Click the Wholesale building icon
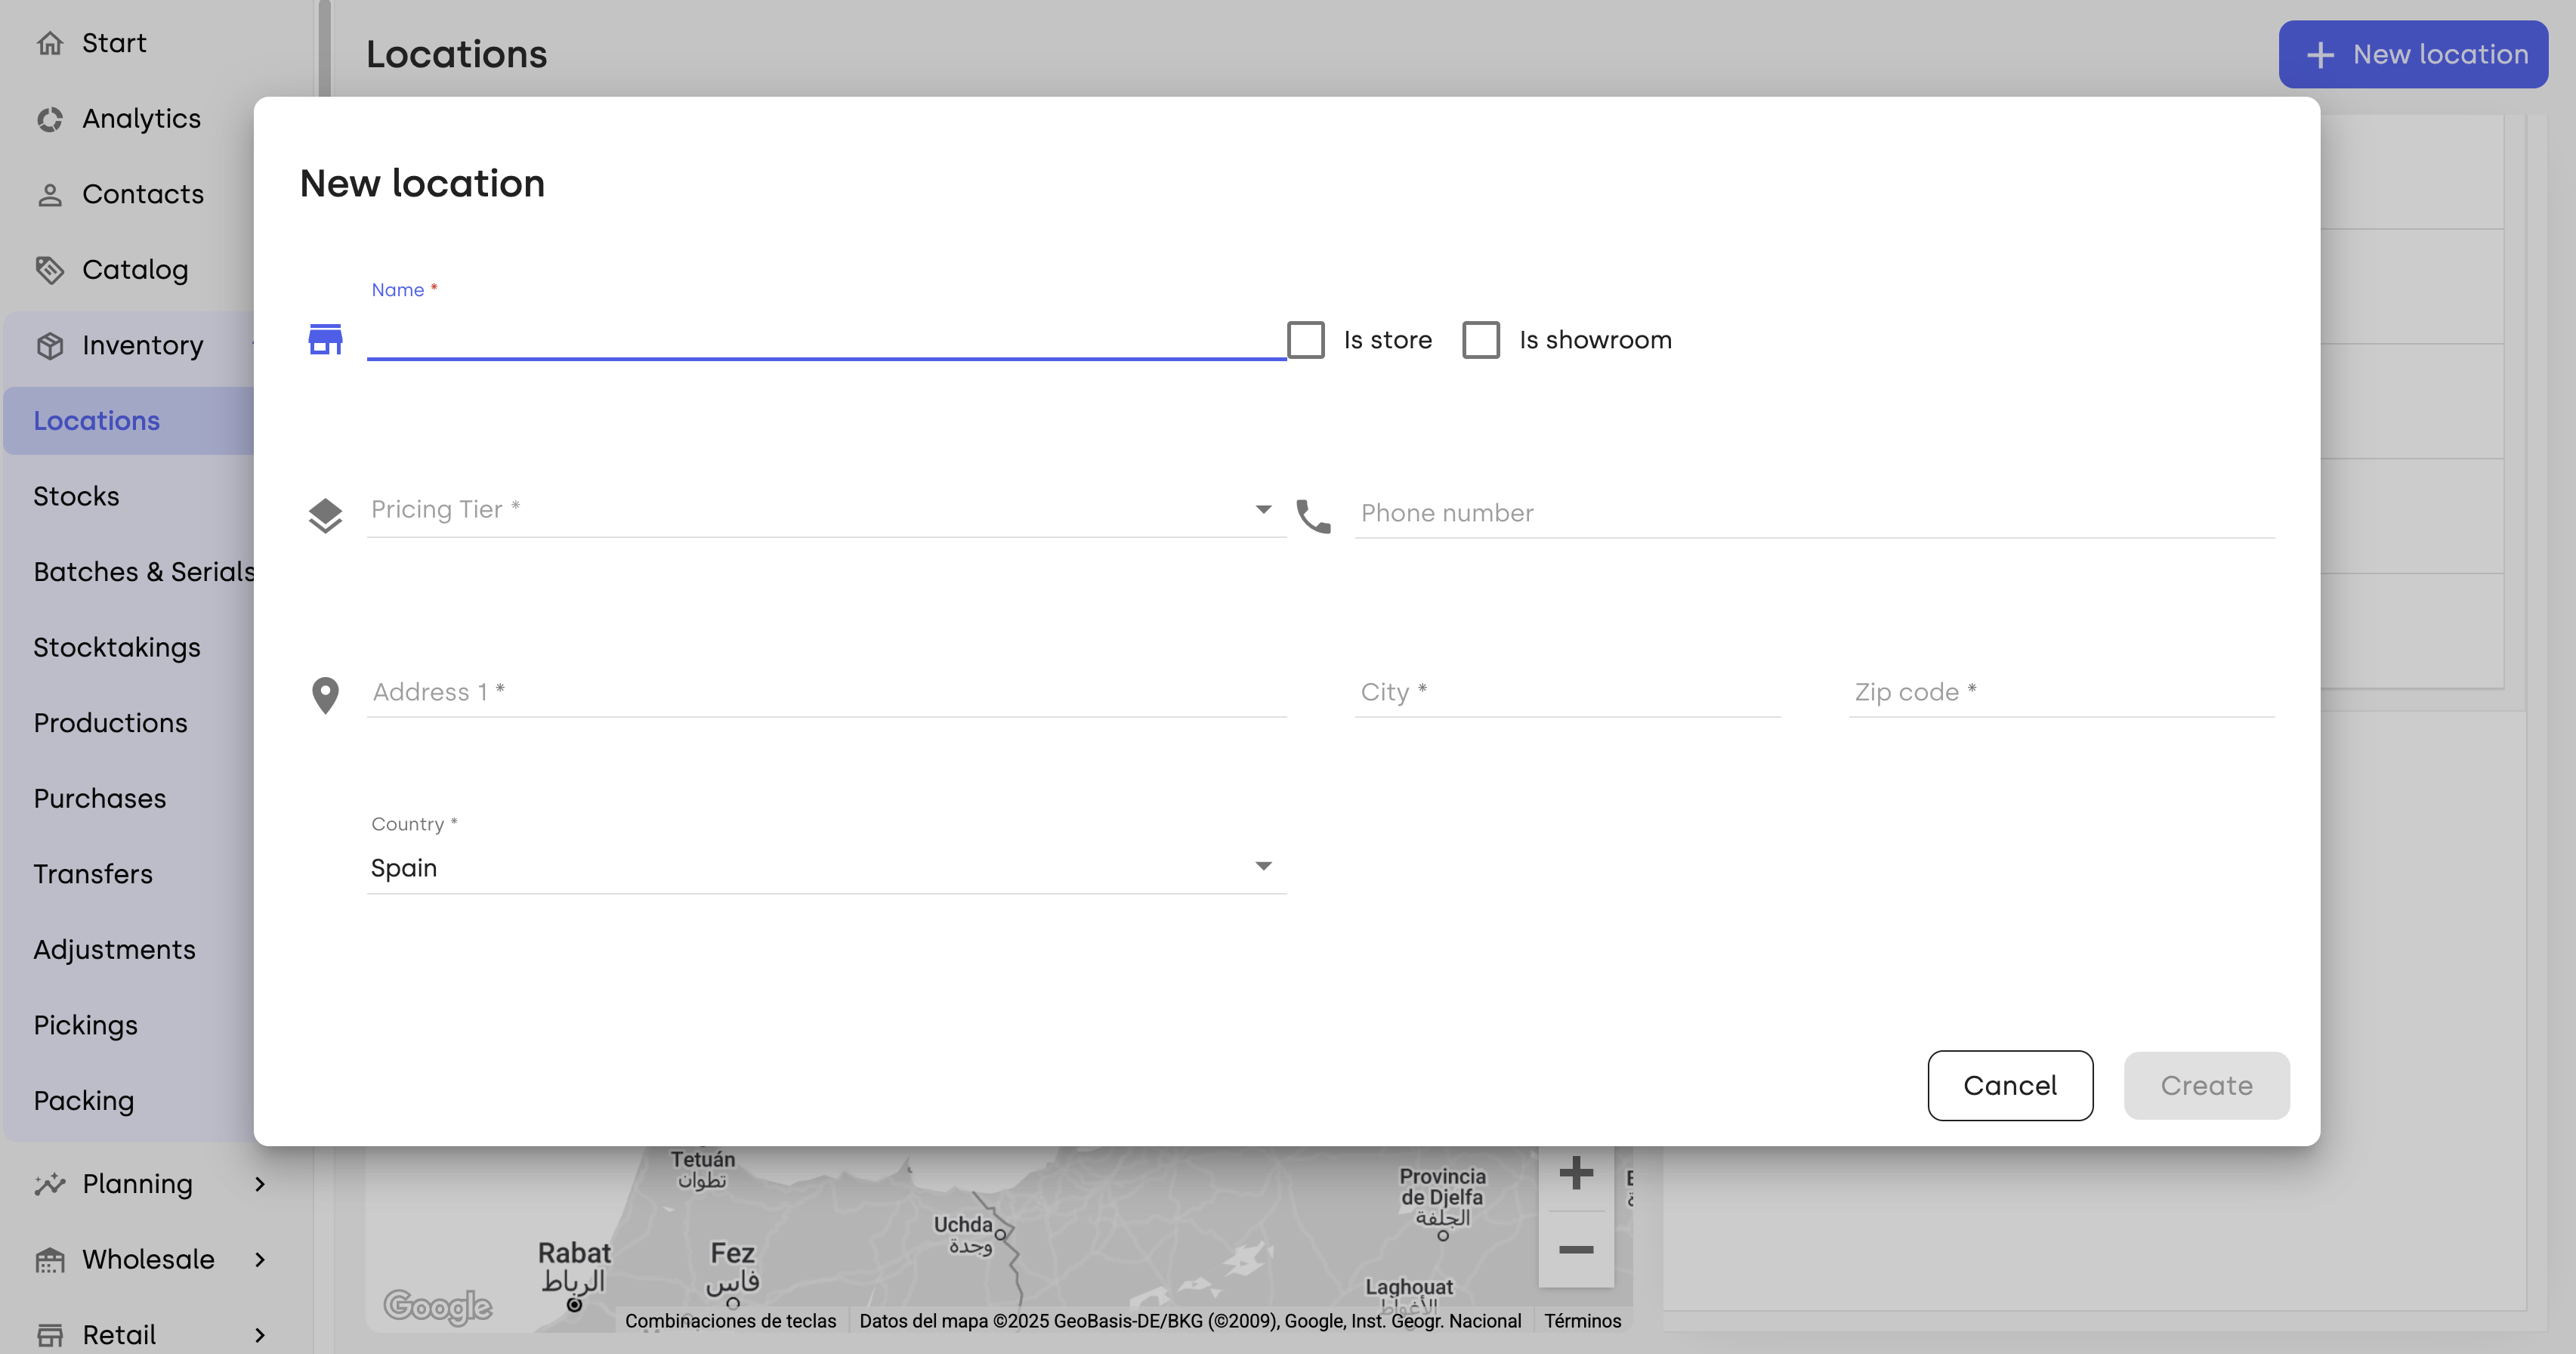The width and height of the screenshot is (2576, 1354). tap(50, 1260)
